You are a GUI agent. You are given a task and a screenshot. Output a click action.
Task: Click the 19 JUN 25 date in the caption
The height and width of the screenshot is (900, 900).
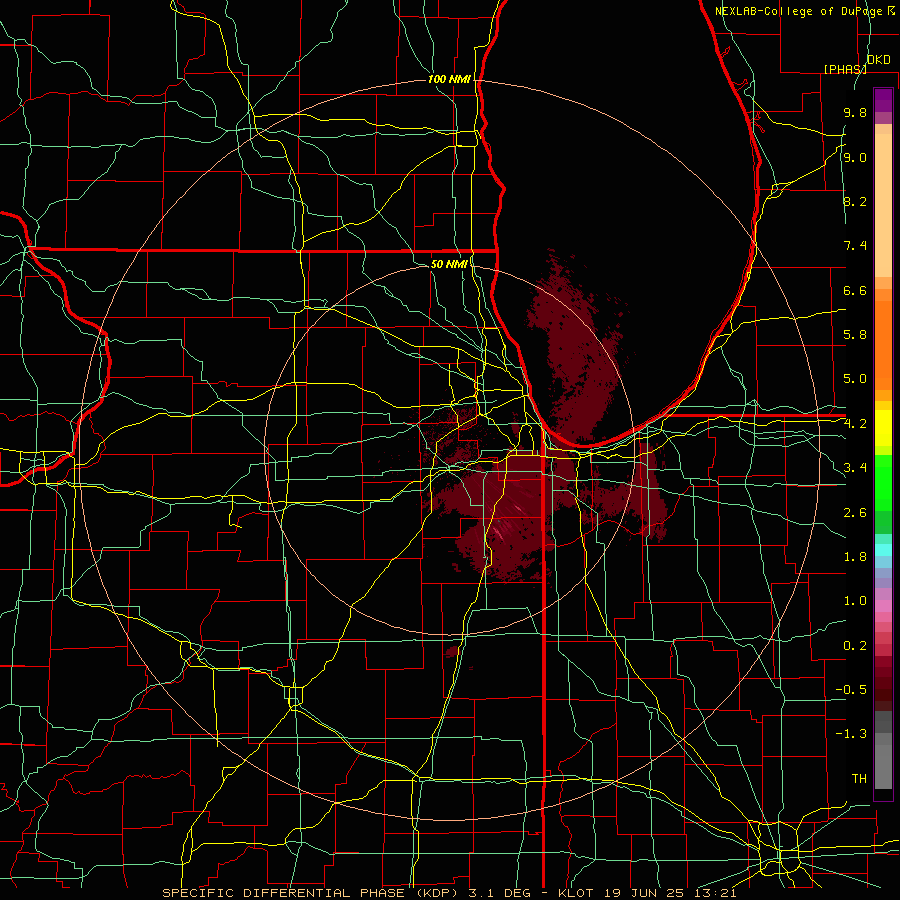(x=643, y=893)
